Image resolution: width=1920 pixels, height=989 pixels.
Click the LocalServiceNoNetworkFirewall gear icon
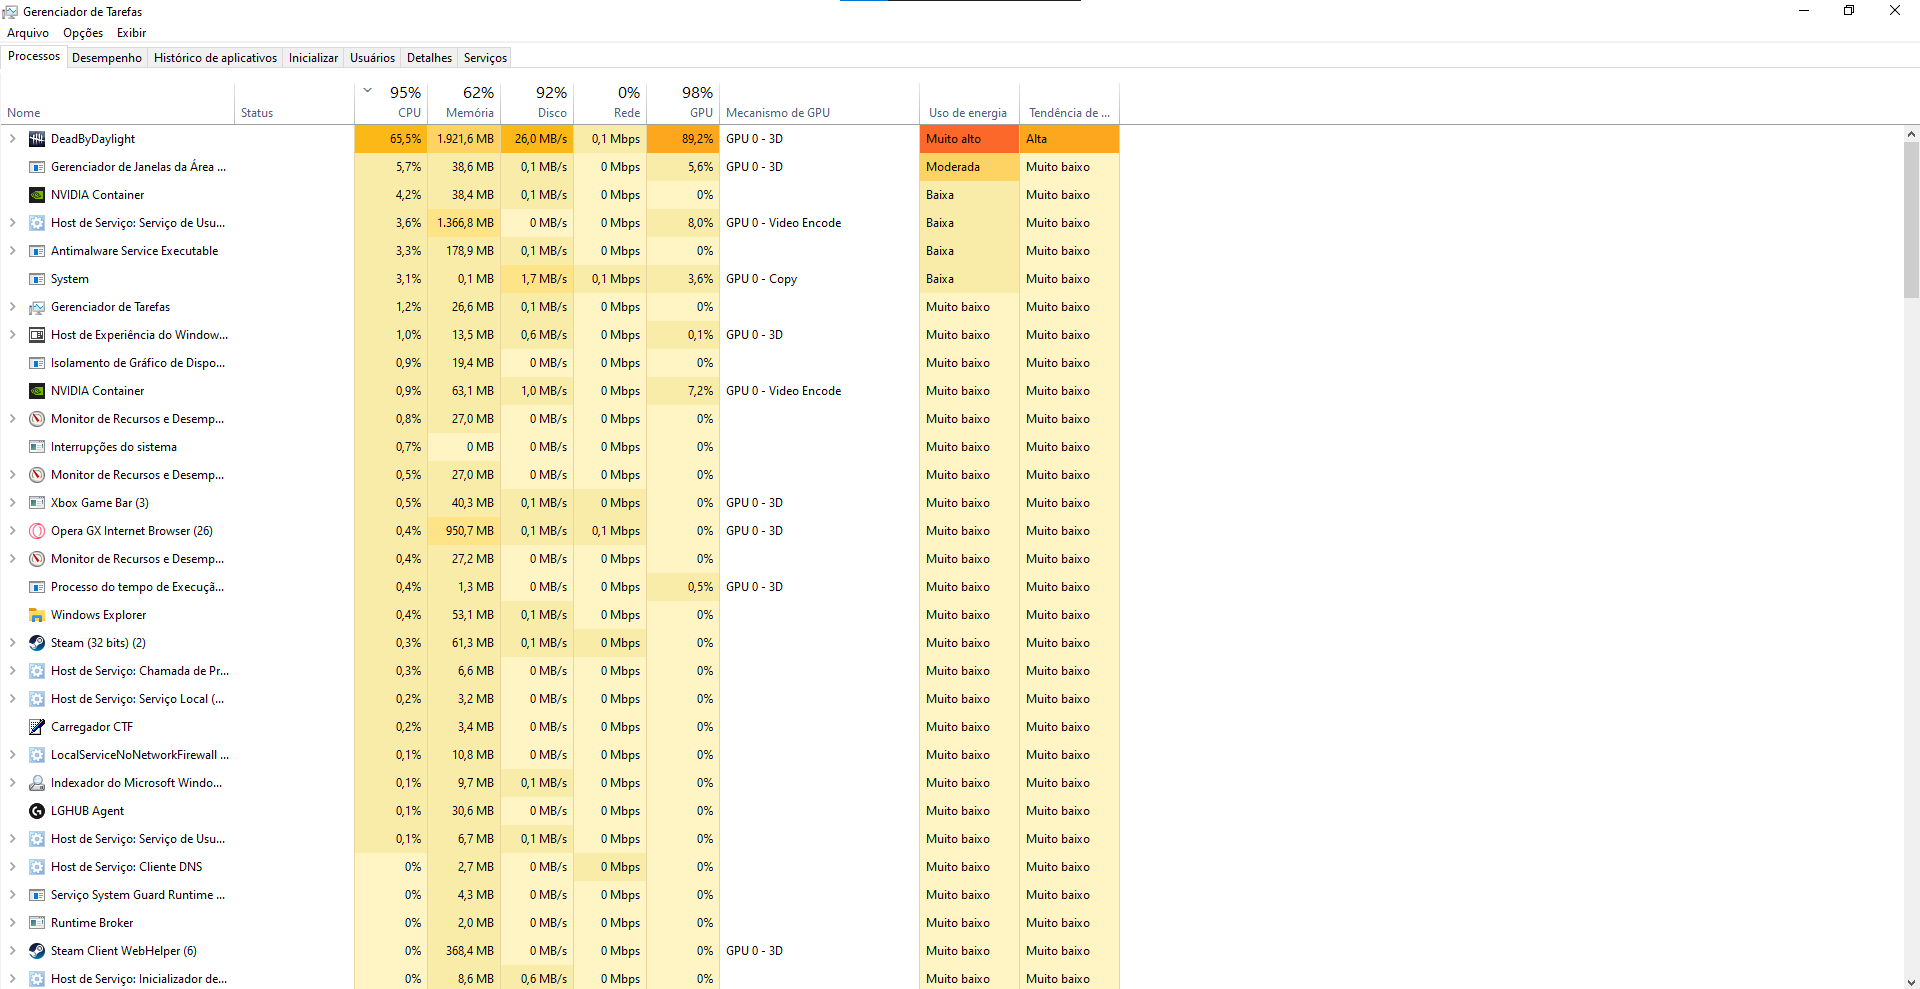point(37,755)
